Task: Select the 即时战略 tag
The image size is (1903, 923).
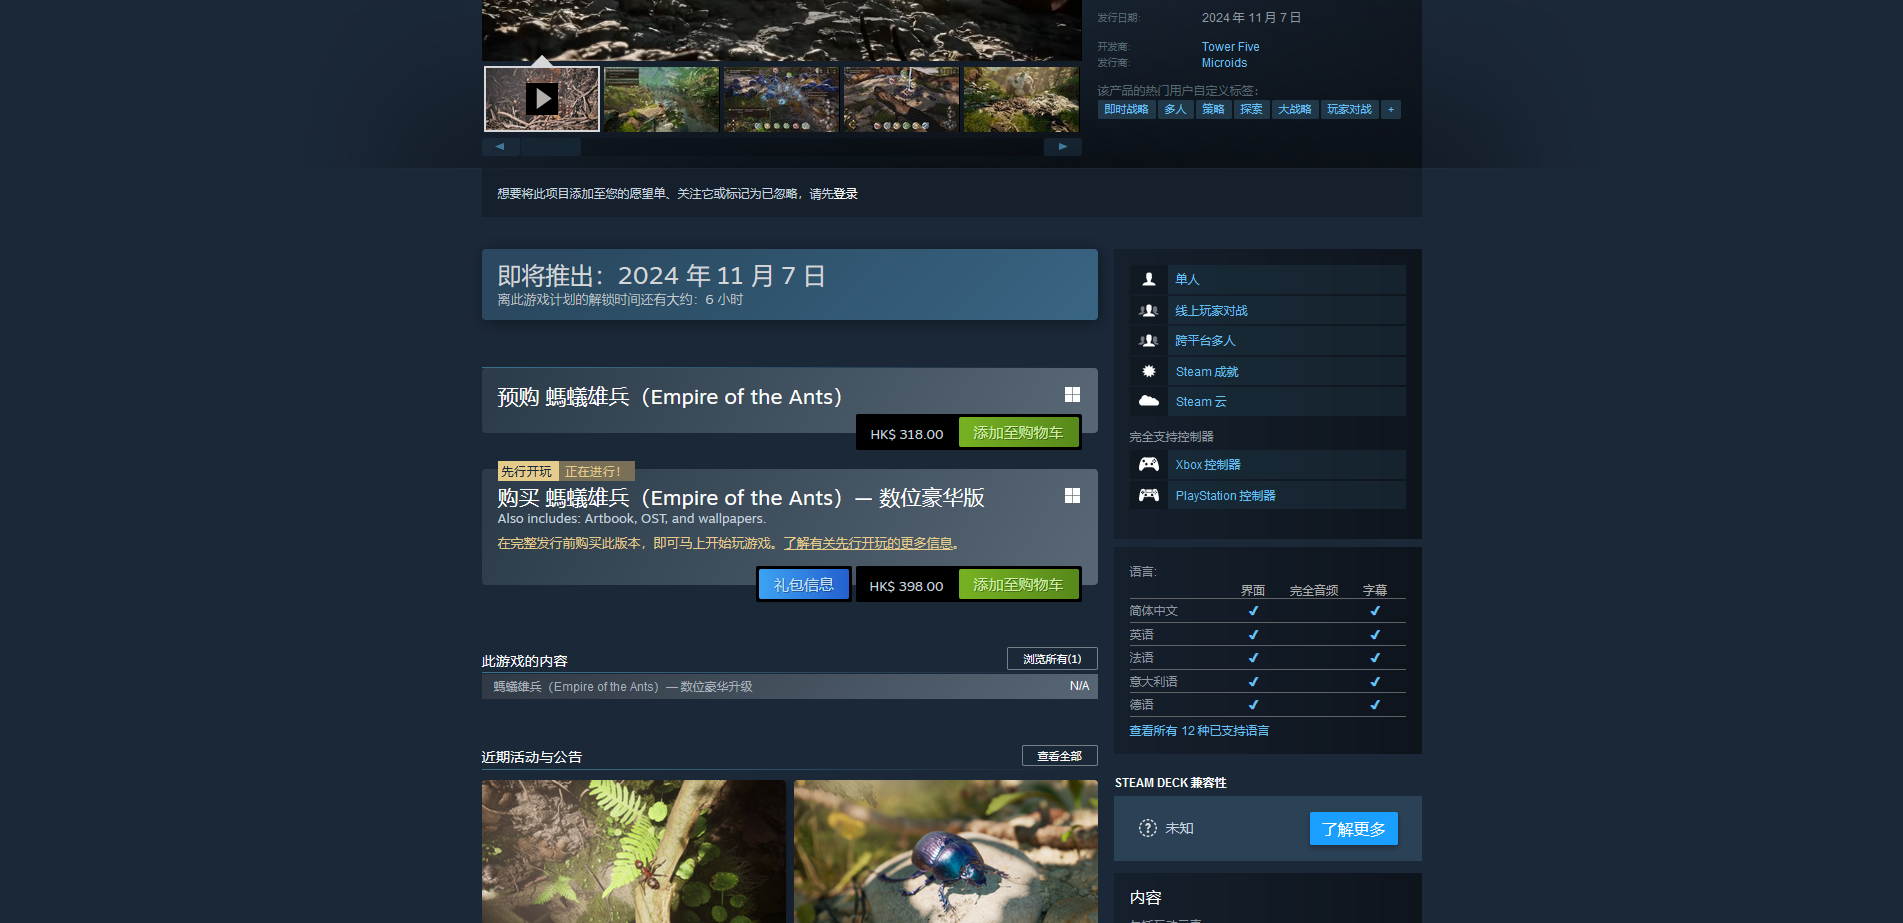Action: [x=1126, y=109]
